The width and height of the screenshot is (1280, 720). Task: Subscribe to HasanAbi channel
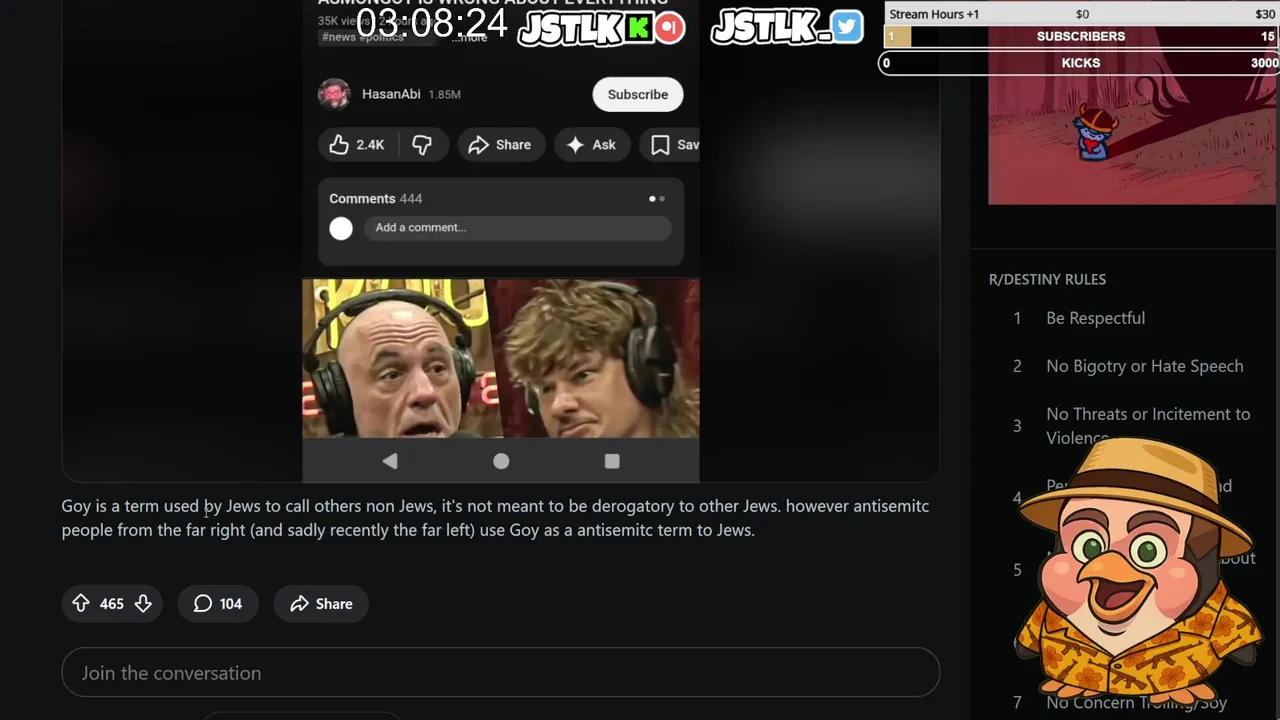click(637, 94)
